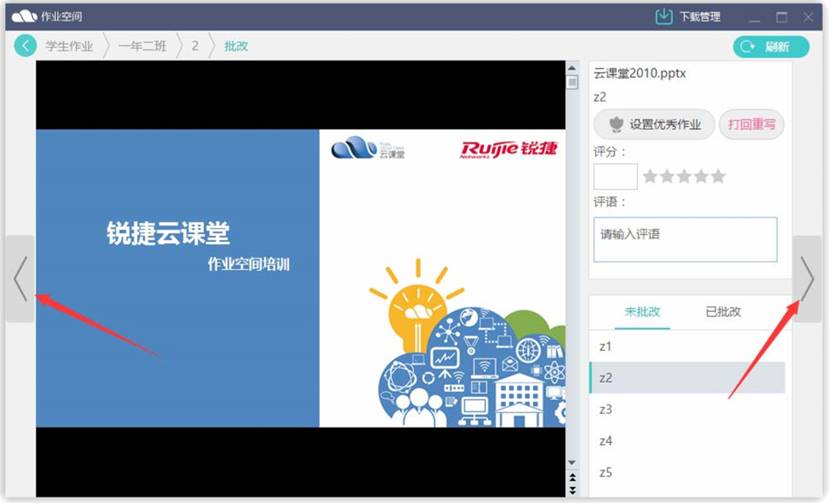Image resolution: width=831 pixels, height=503 pixels.
Task: Click 设置优秀作业 button
Action: tap(654, 125)
